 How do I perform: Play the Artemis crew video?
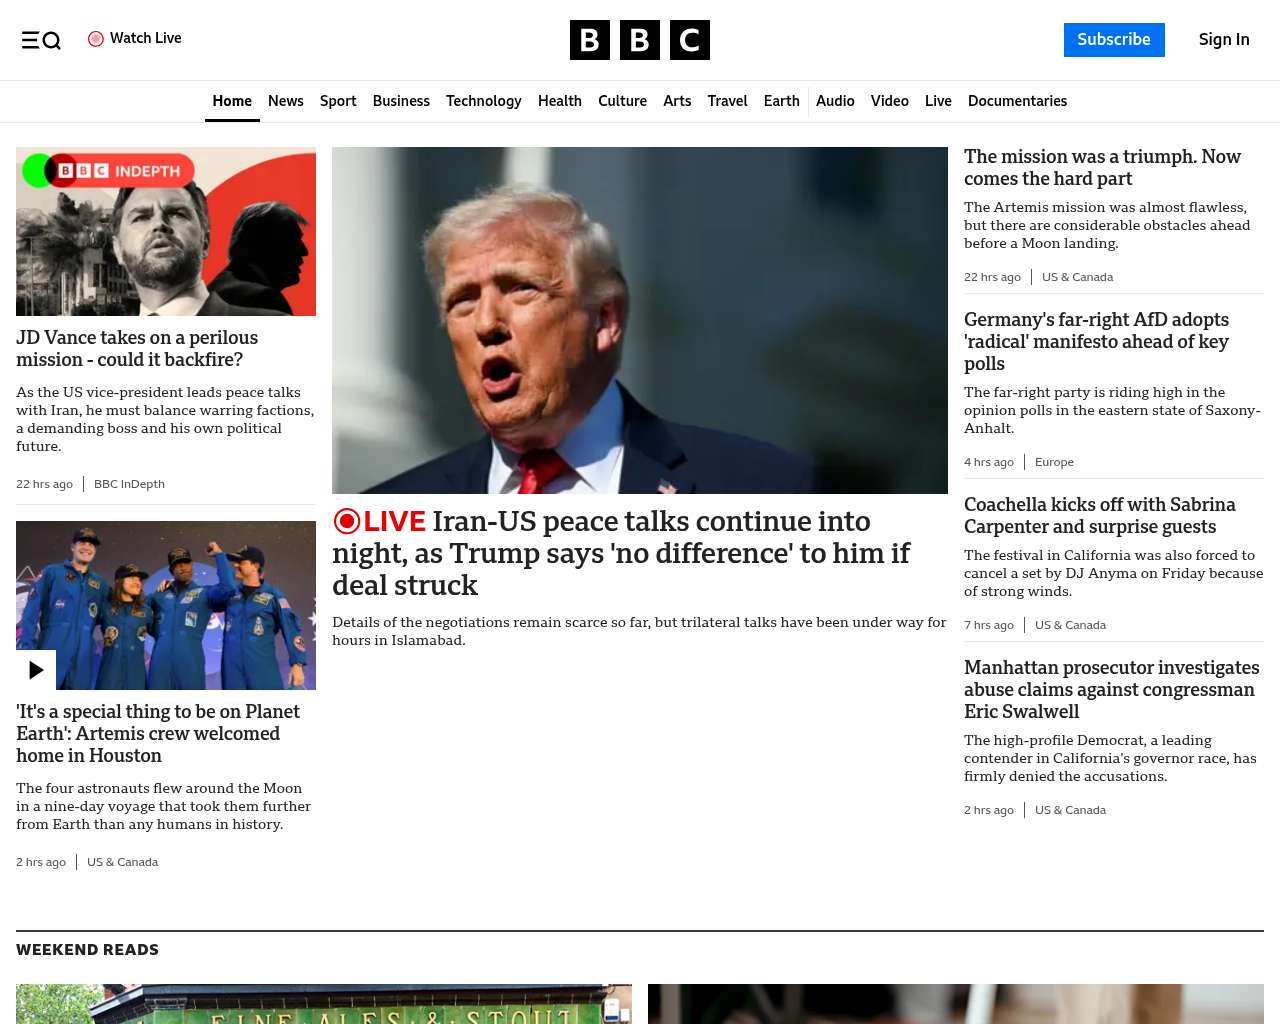coord(36,670)
